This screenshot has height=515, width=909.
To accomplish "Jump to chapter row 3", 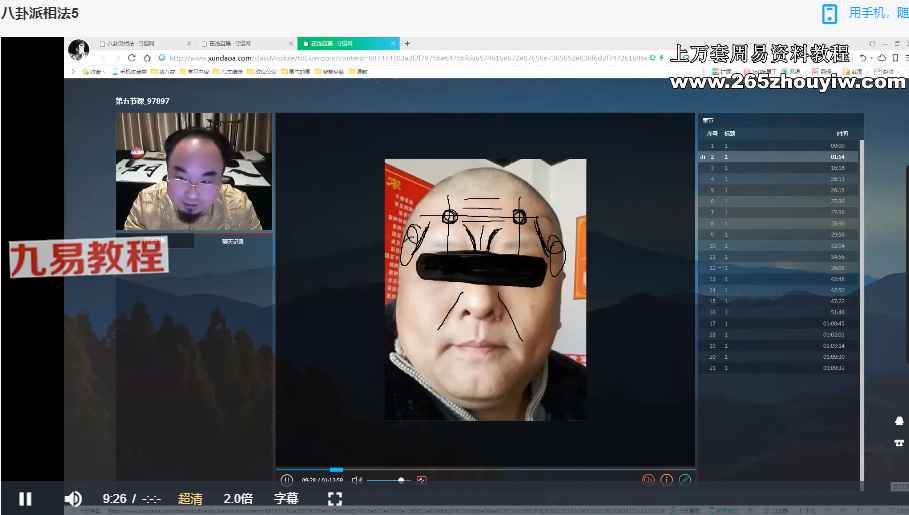I will [x=778, y=168].
